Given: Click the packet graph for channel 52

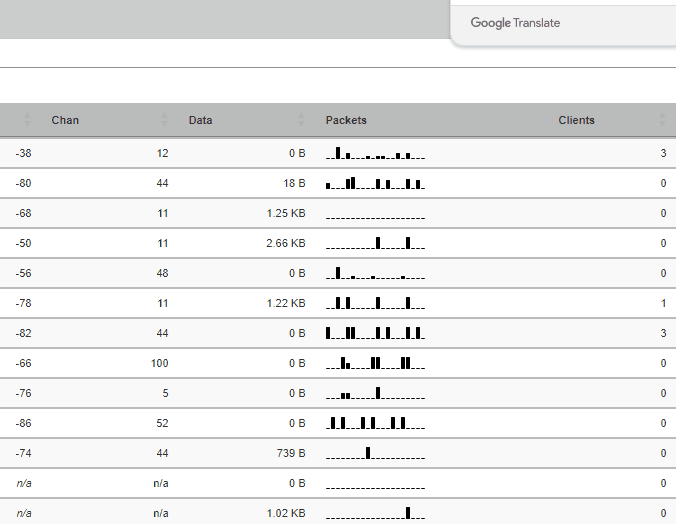Looking at the screenshot, I should [x=375, y=423].
